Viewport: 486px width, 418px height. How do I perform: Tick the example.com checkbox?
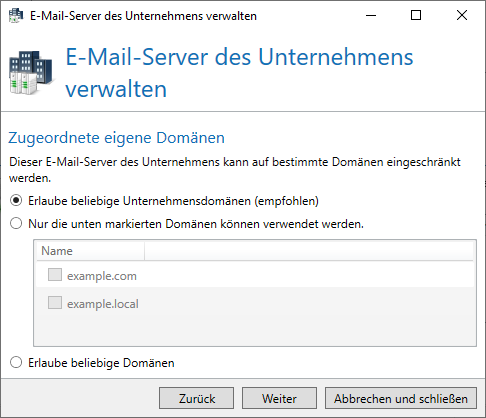click(x=55, y=275)
